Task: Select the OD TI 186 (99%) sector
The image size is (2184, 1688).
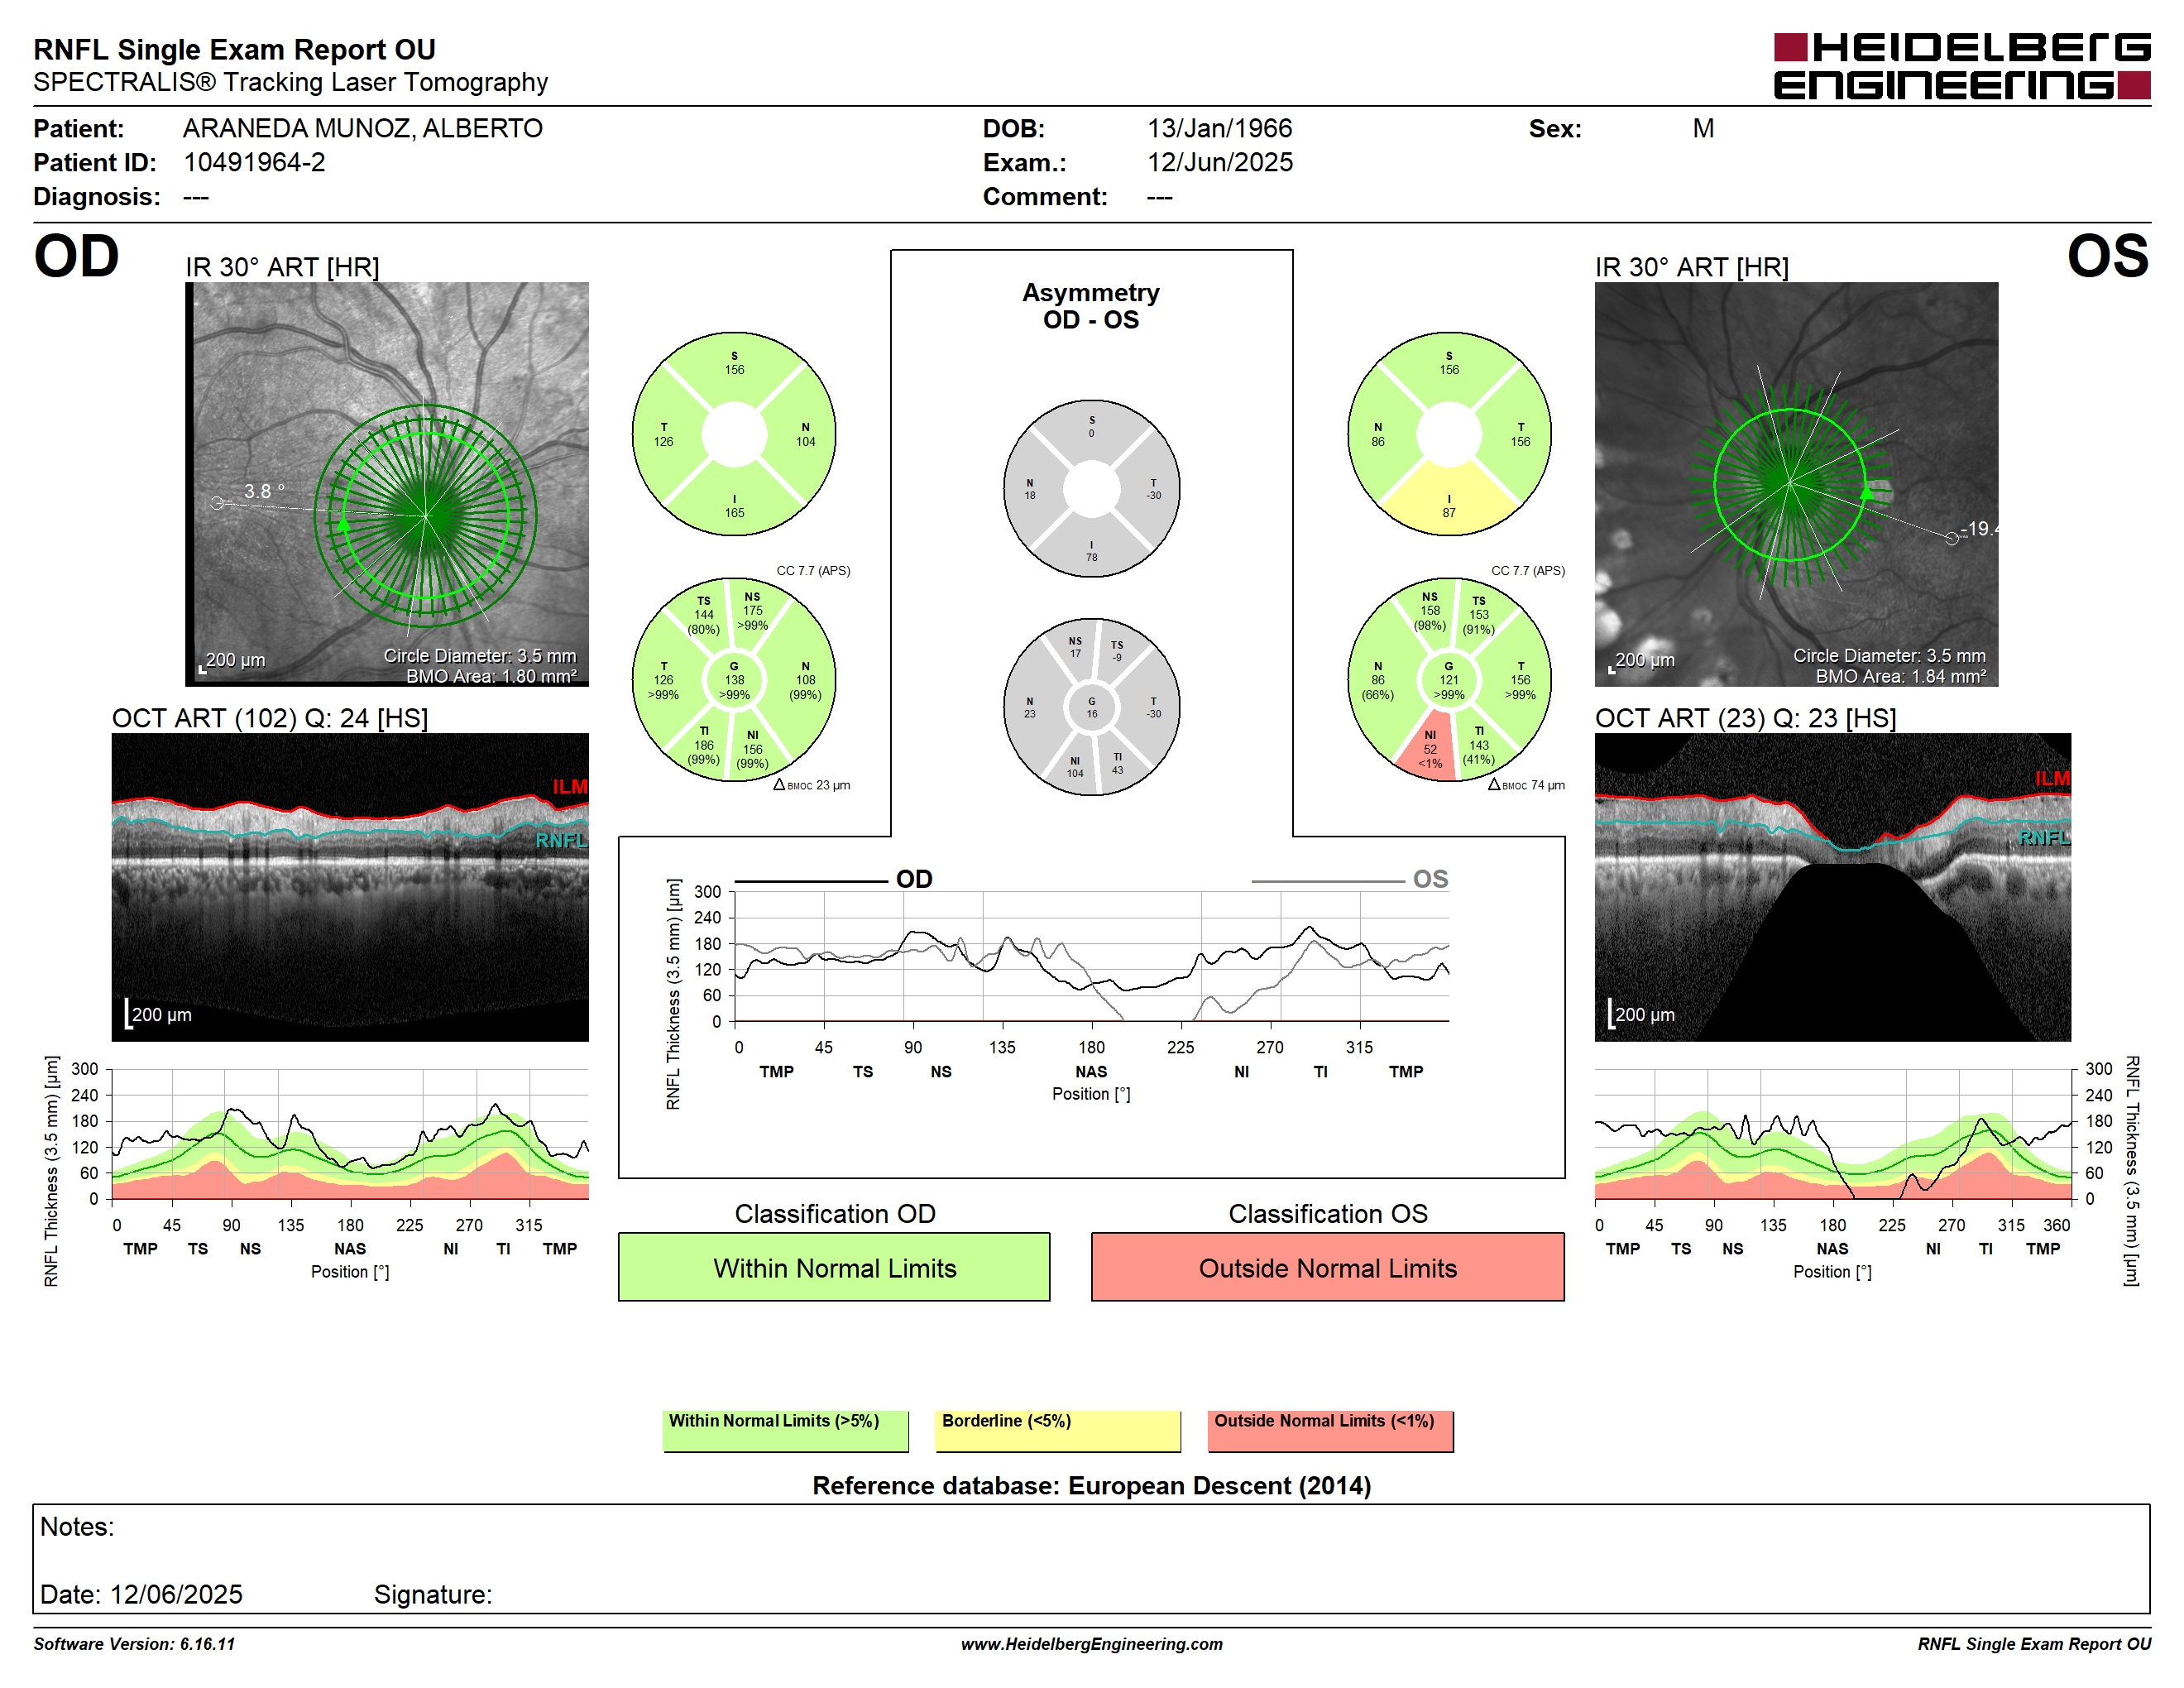Action: coord(704,745)
